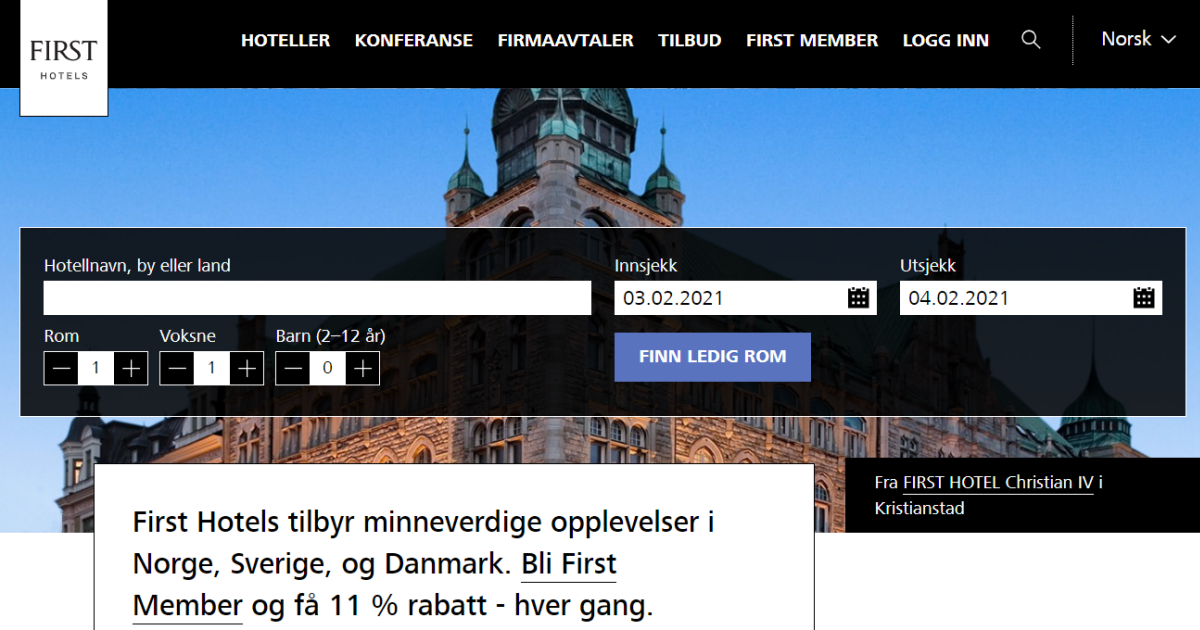Screen dimensions: 1200x630
Task: Decrease the Barn count with minus
Action: (293, 368)
